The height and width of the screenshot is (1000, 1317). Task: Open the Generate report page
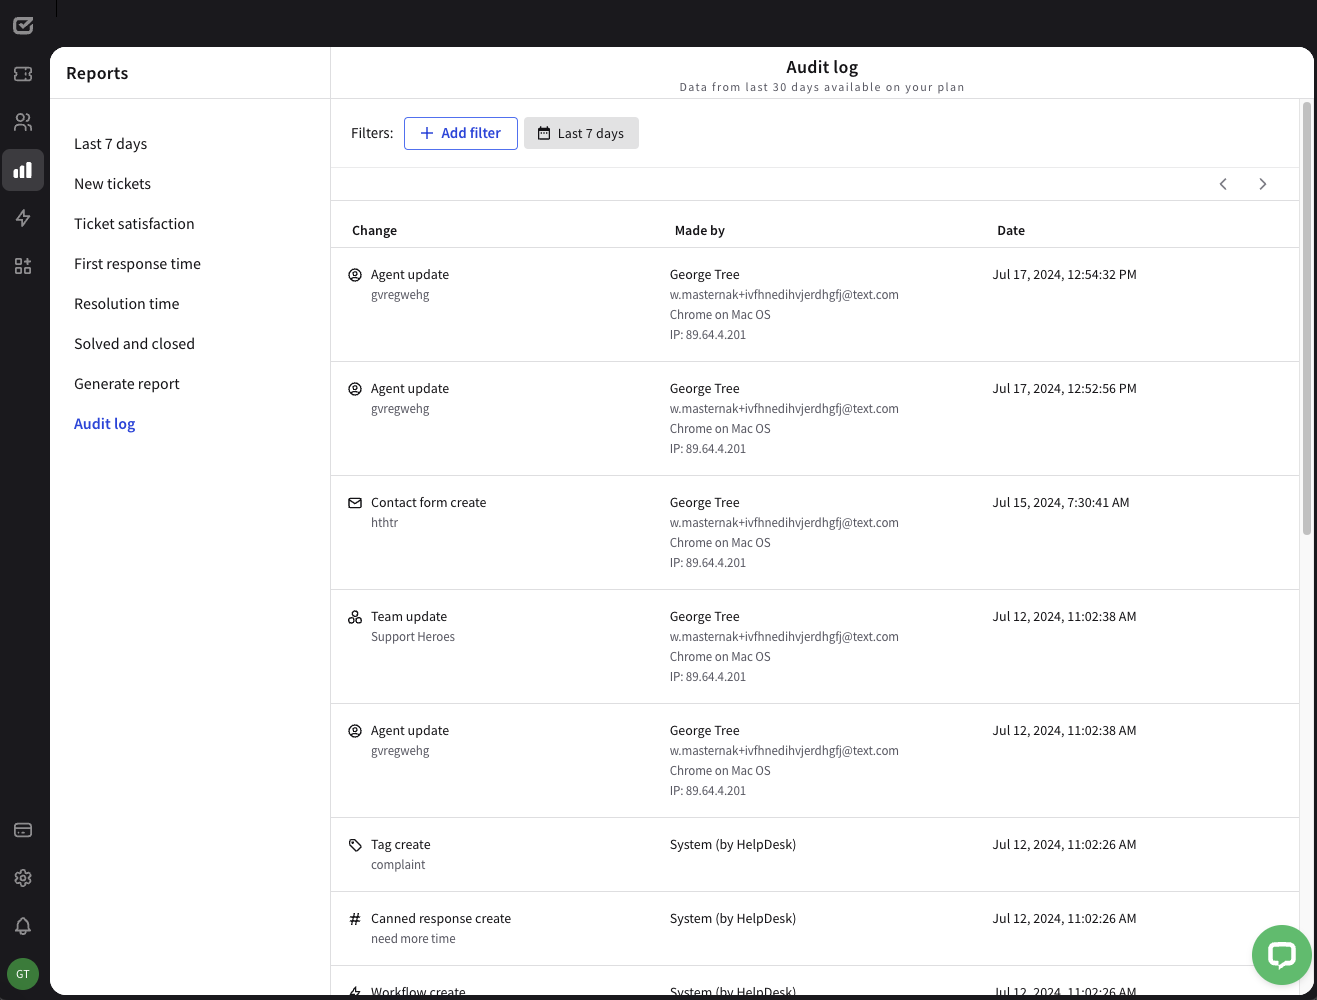tap(127, 383)
